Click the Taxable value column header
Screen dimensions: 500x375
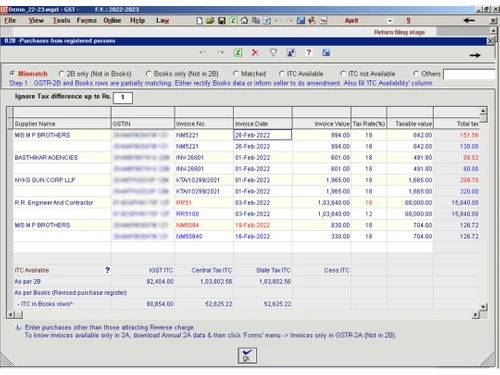(410, 124)
